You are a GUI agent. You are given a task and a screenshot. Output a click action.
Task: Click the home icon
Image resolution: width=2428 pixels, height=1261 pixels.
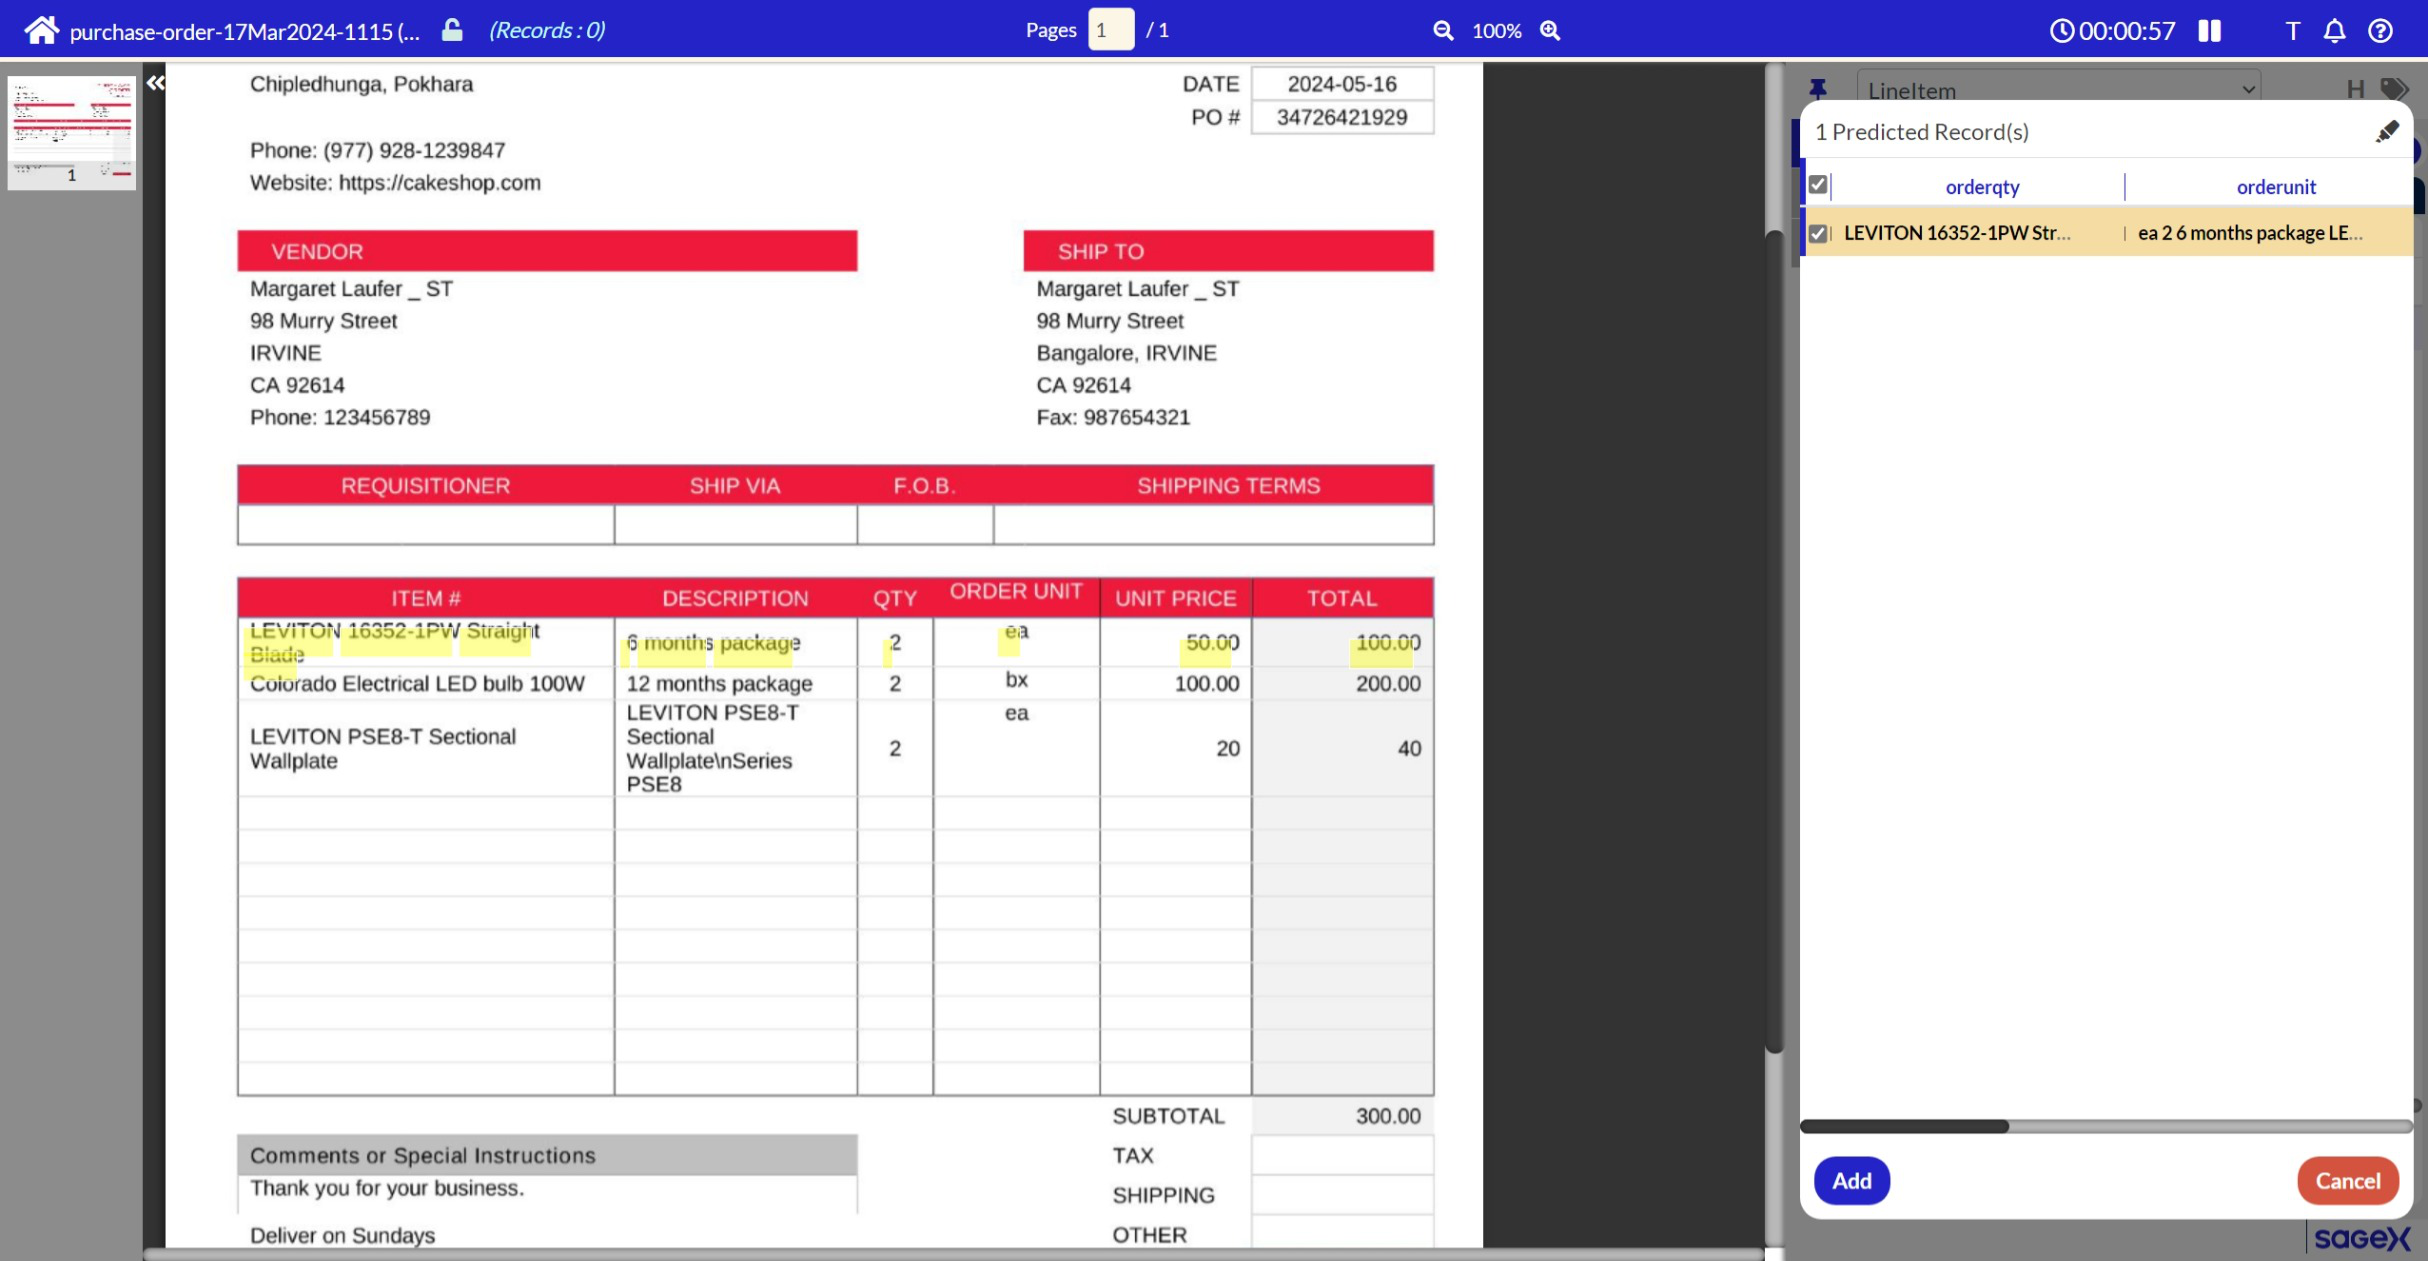click(41, 30)
